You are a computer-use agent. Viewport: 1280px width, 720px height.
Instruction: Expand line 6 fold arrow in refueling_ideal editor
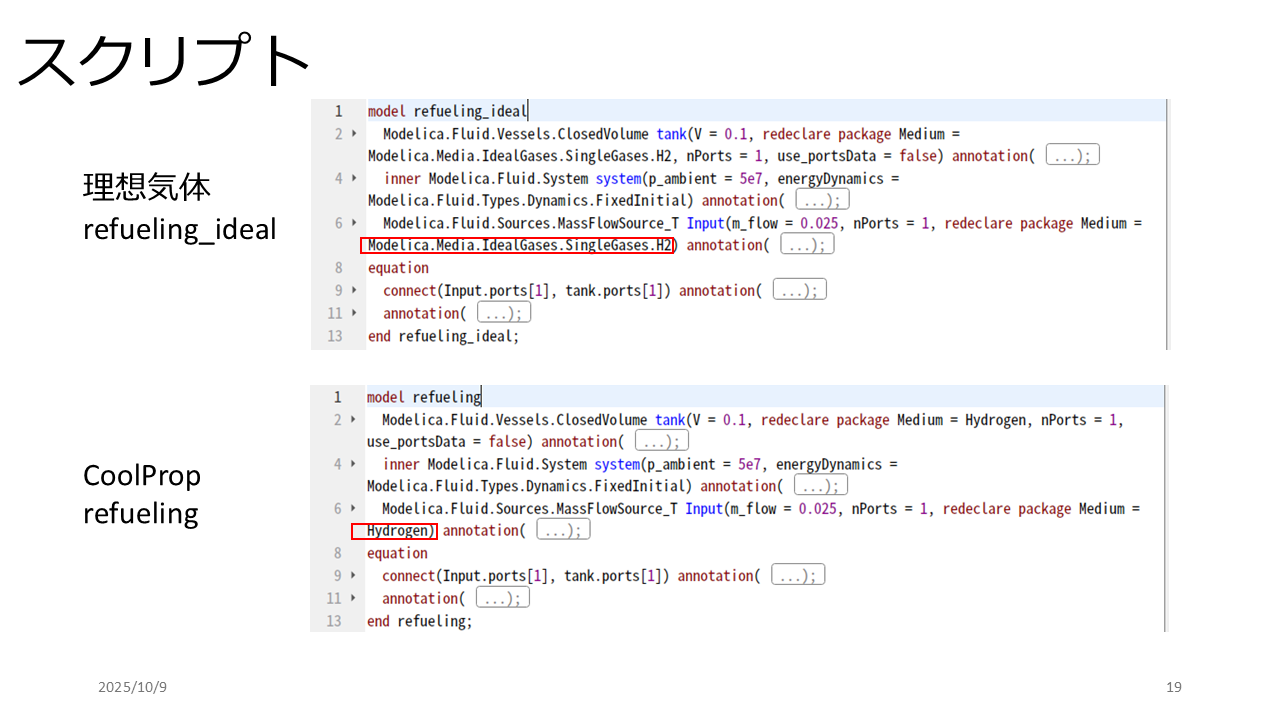pos(354,223)
